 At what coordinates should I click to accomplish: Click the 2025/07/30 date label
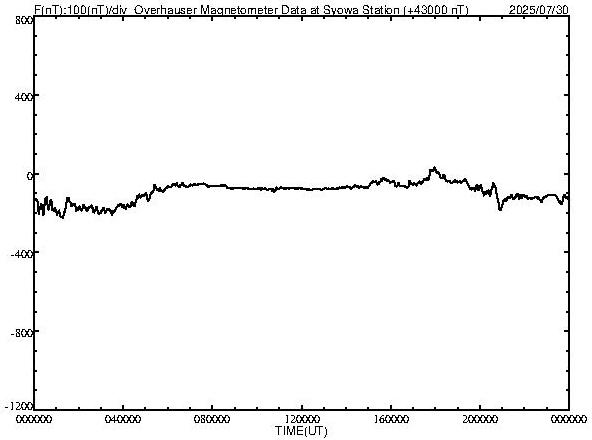pos(538,10)
